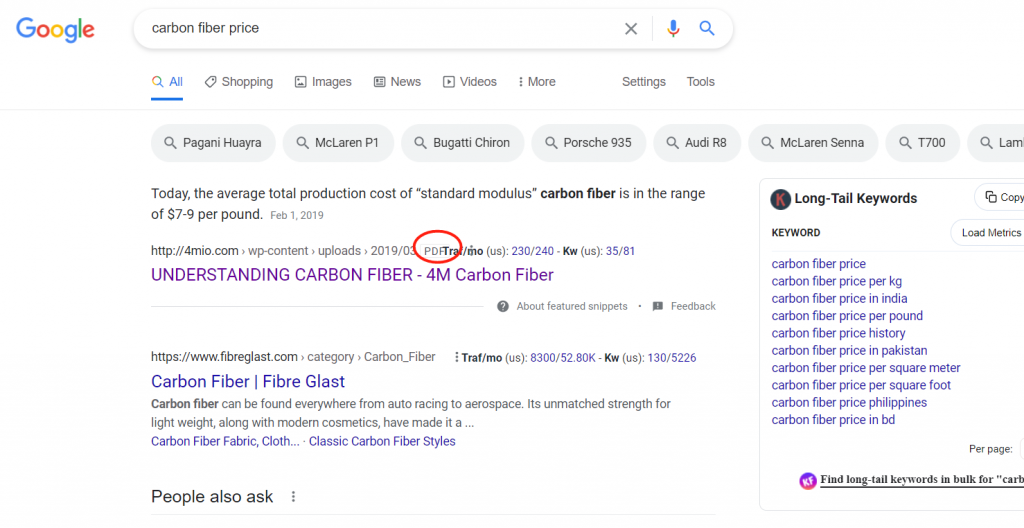The width and height of the screenshot is (1024, 528).
Task: Click the Google logo
Action: click(x=56, y=29)
